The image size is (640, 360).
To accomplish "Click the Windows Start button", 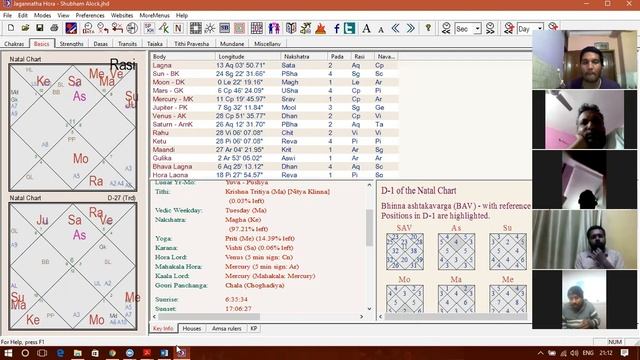I will (8, 353).
